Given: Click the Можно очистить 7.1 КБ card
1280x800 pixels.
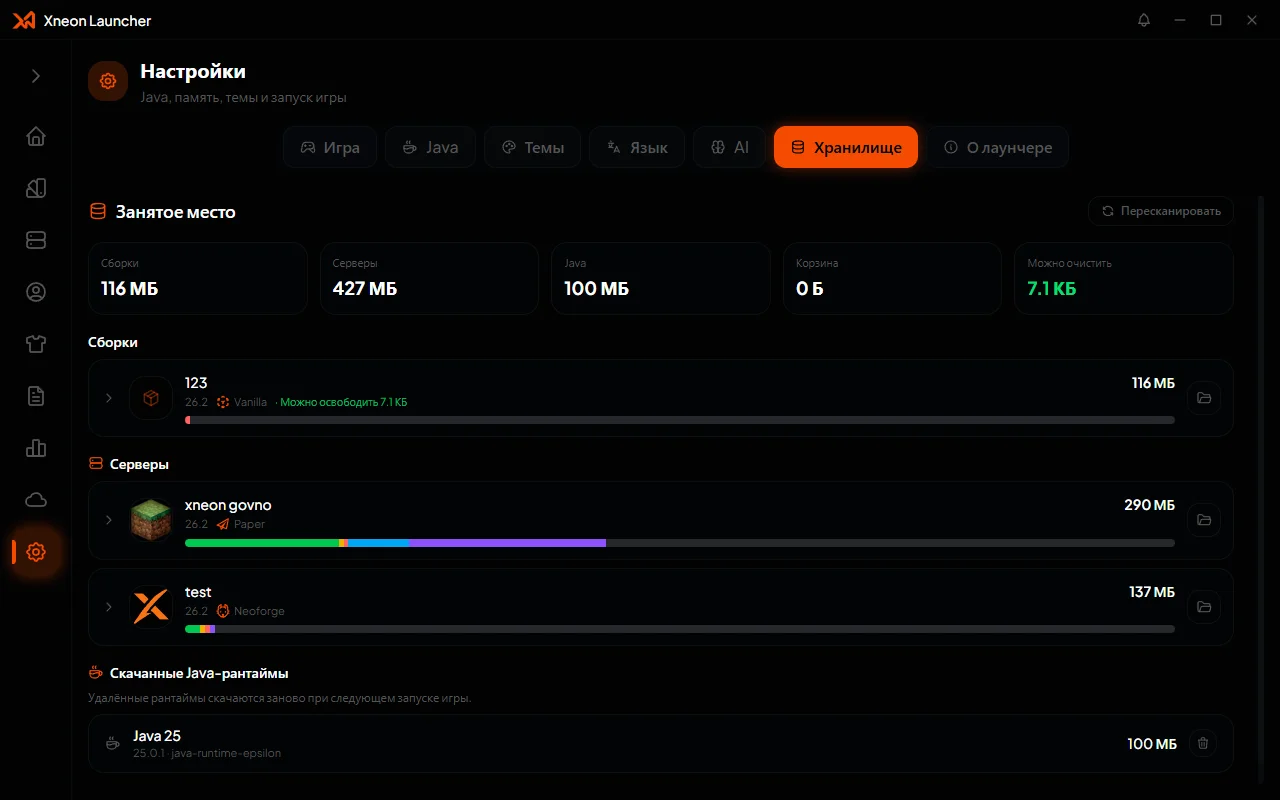Looking at the screenshot, I should 1124,279.
